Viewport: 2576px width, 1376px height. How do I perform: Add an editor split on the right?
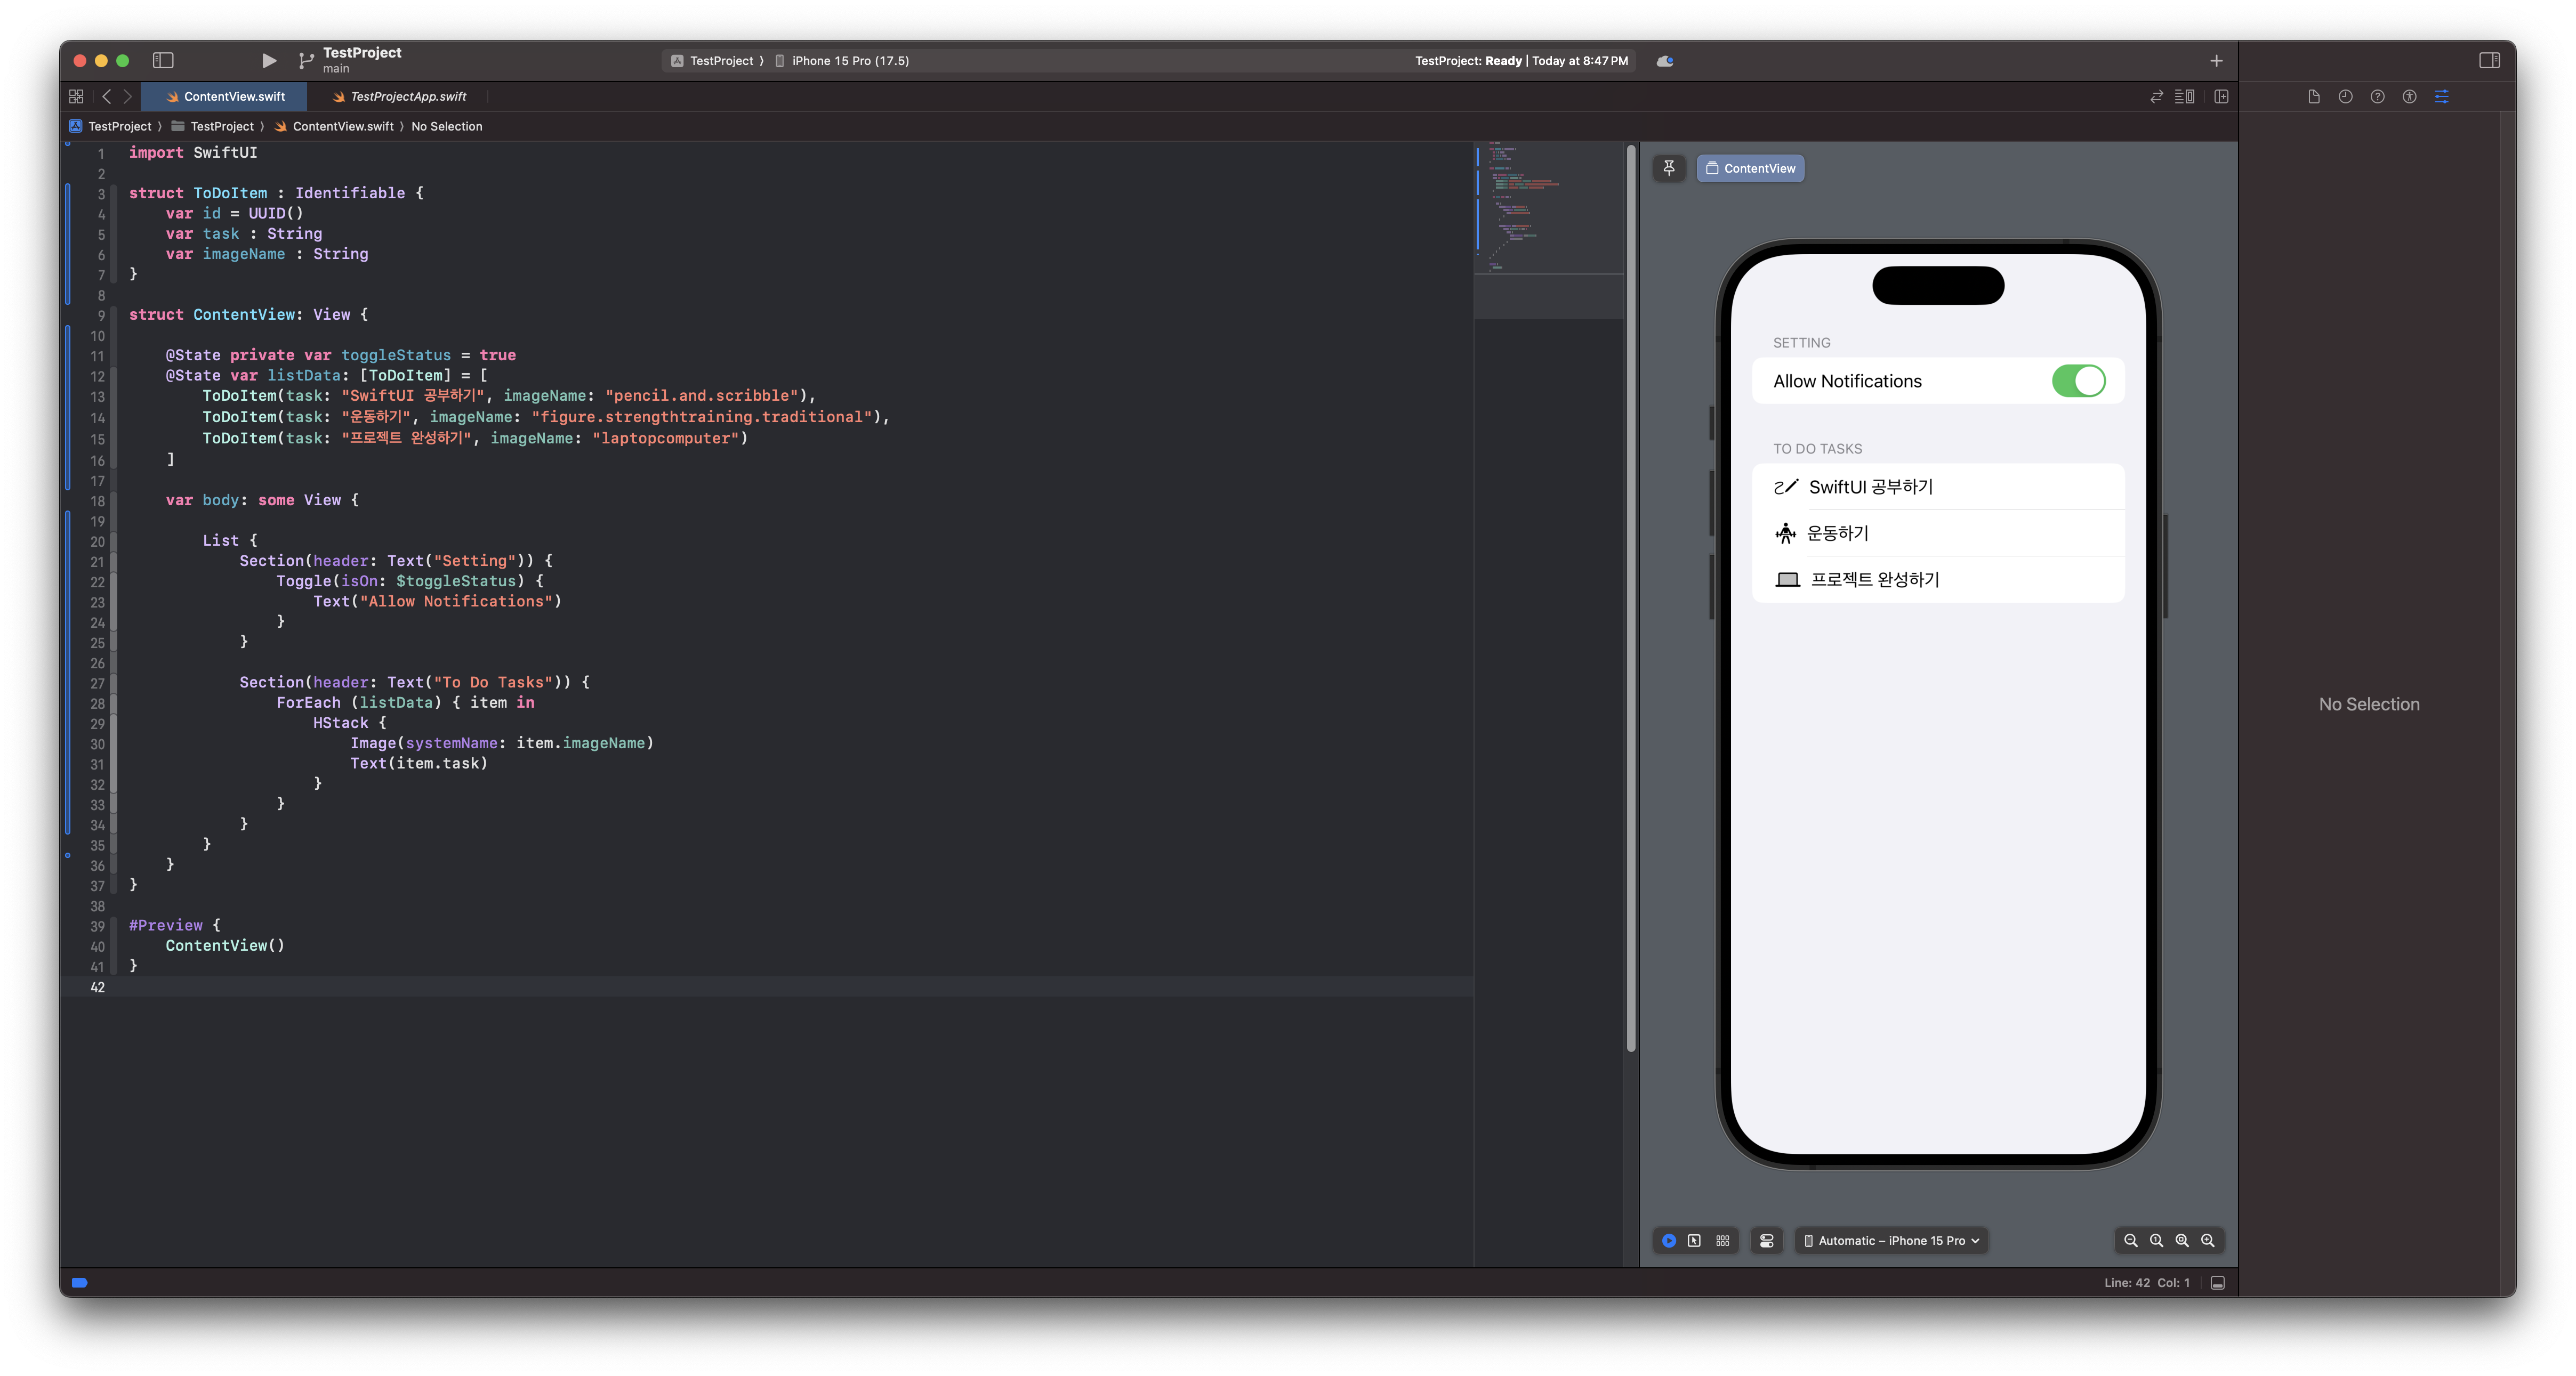[x=2221, y=97]
